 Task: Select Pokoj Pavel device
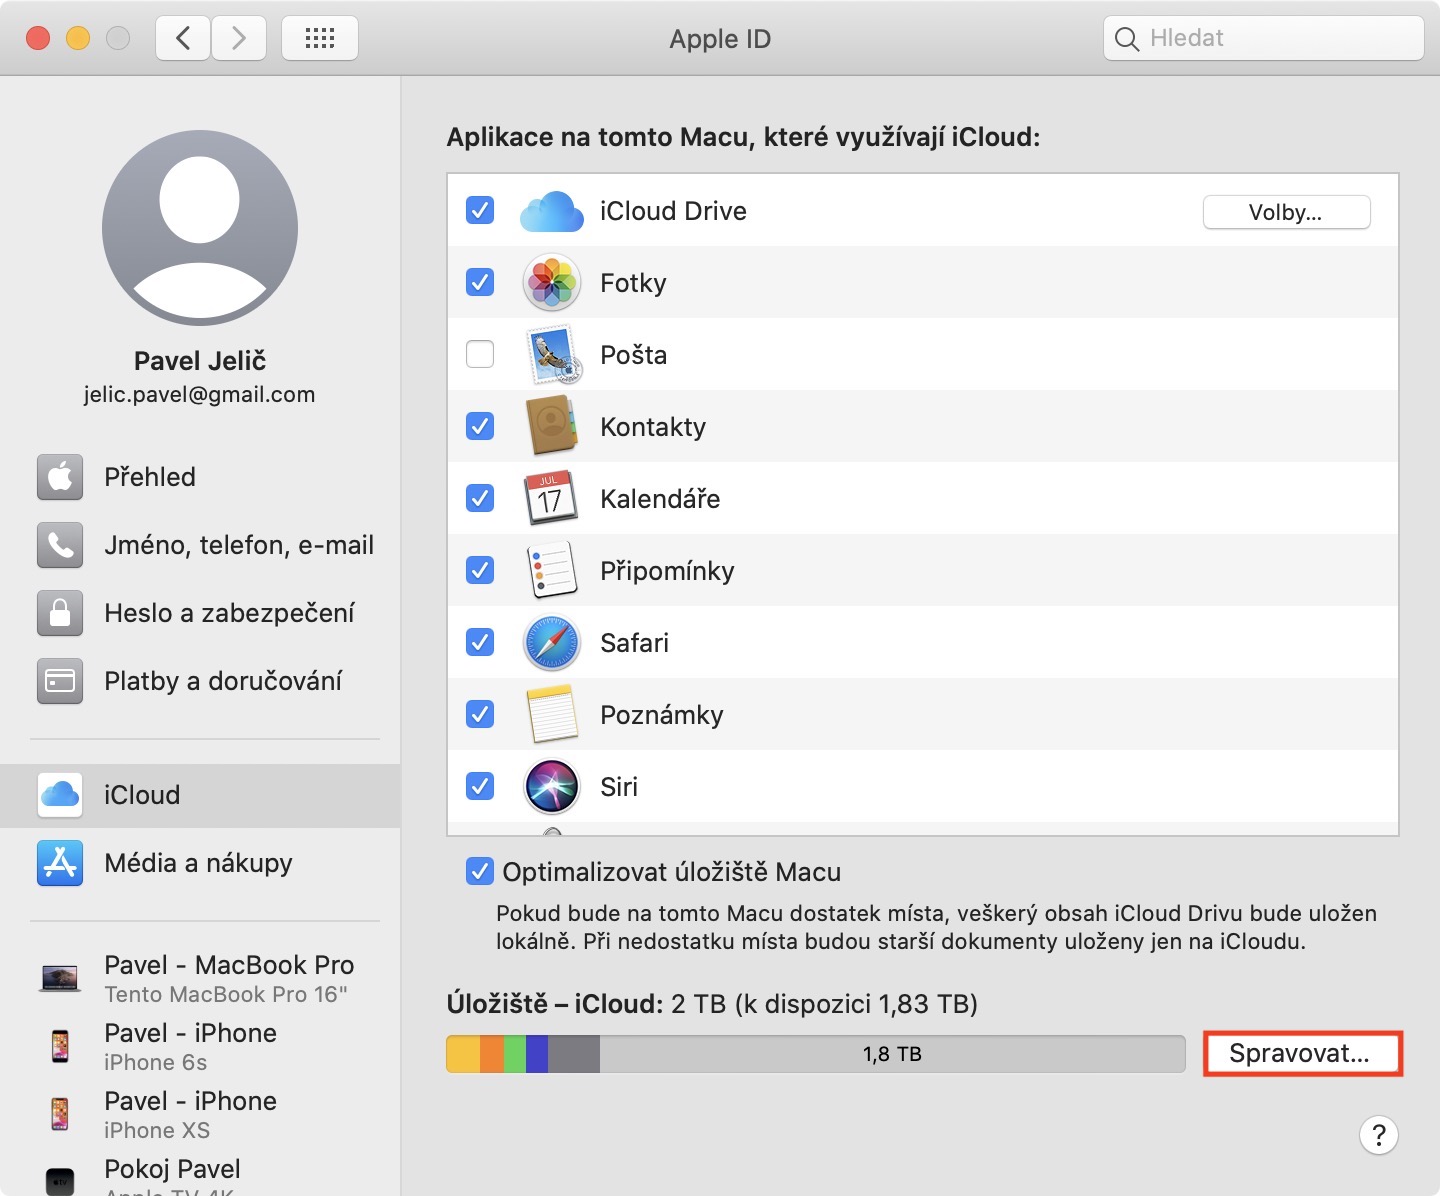pos(200,1173)
